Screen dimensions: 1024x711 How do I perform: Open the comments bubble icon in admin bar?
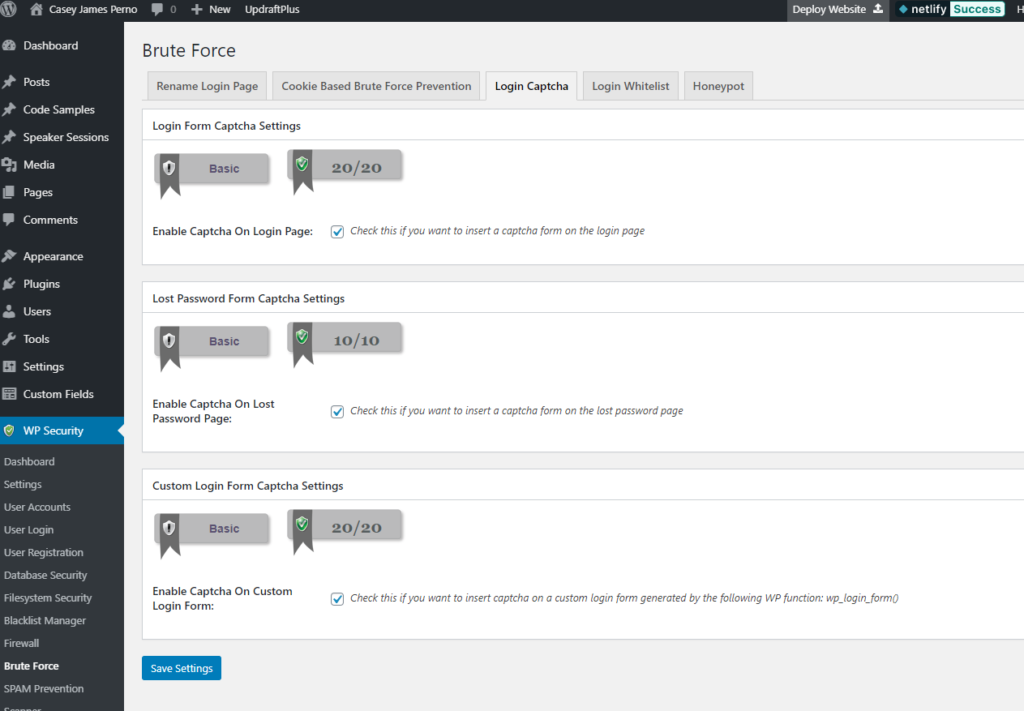(x=157, y=9)
